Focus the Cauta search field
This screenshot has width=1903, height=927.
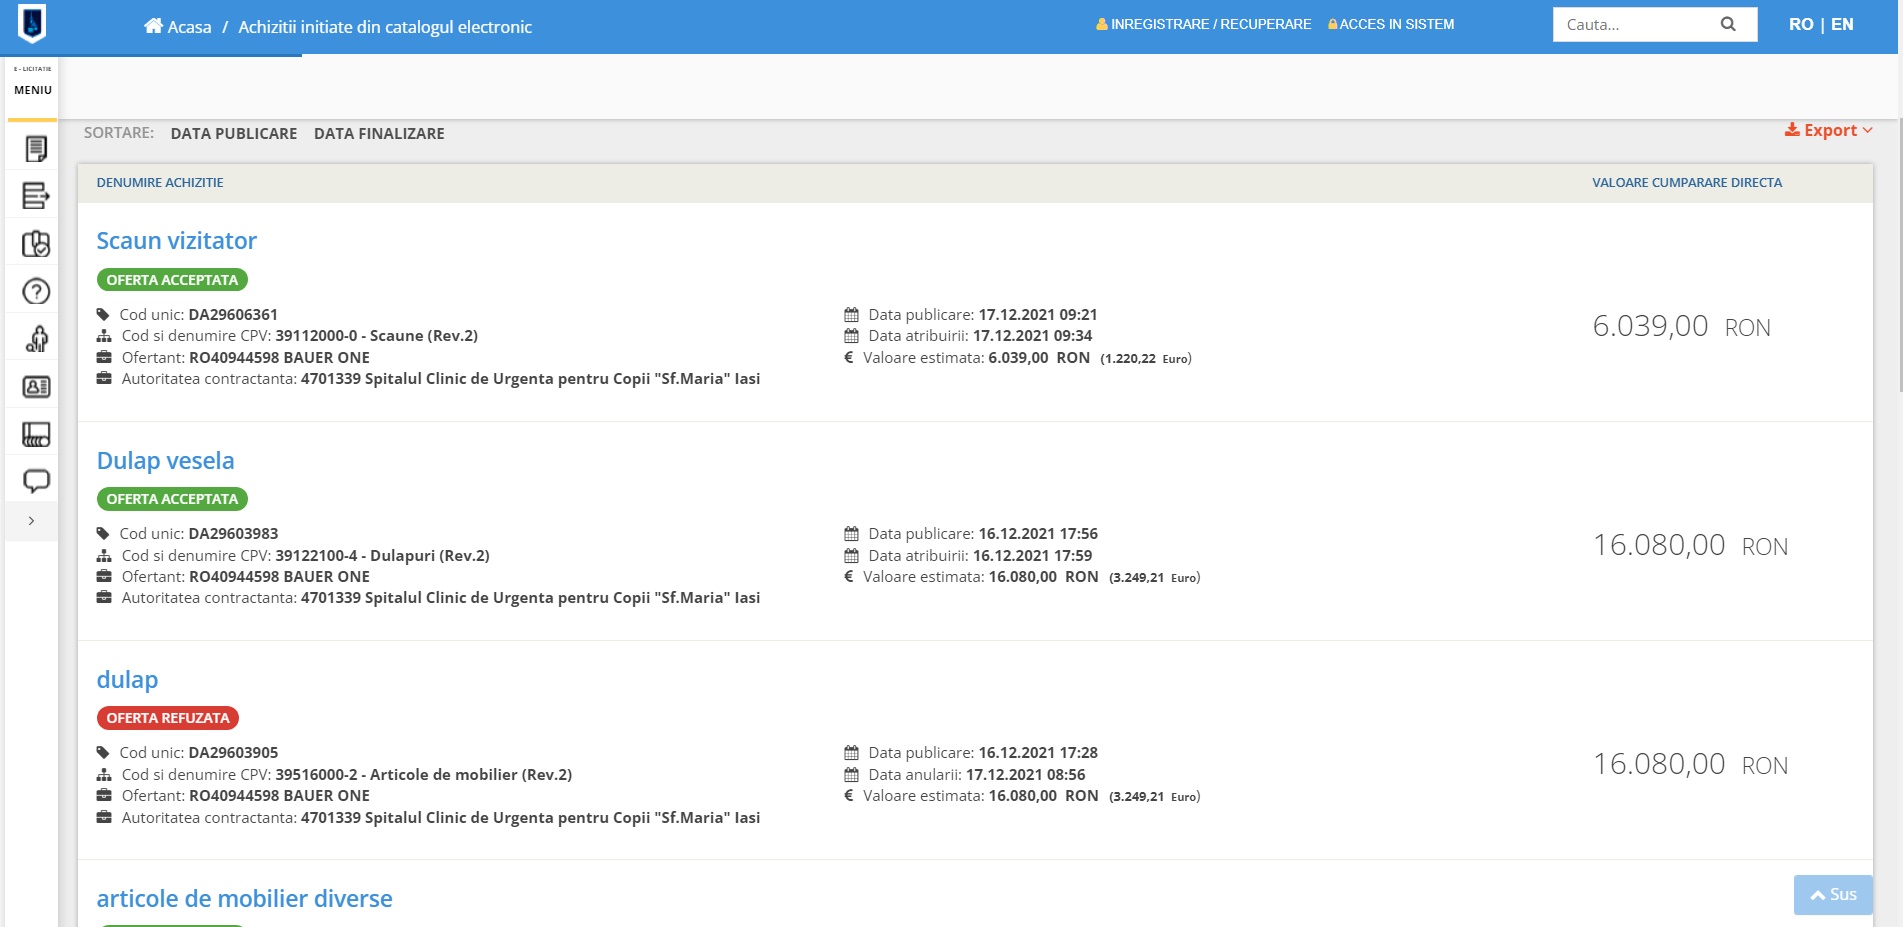coord(1635,24)
